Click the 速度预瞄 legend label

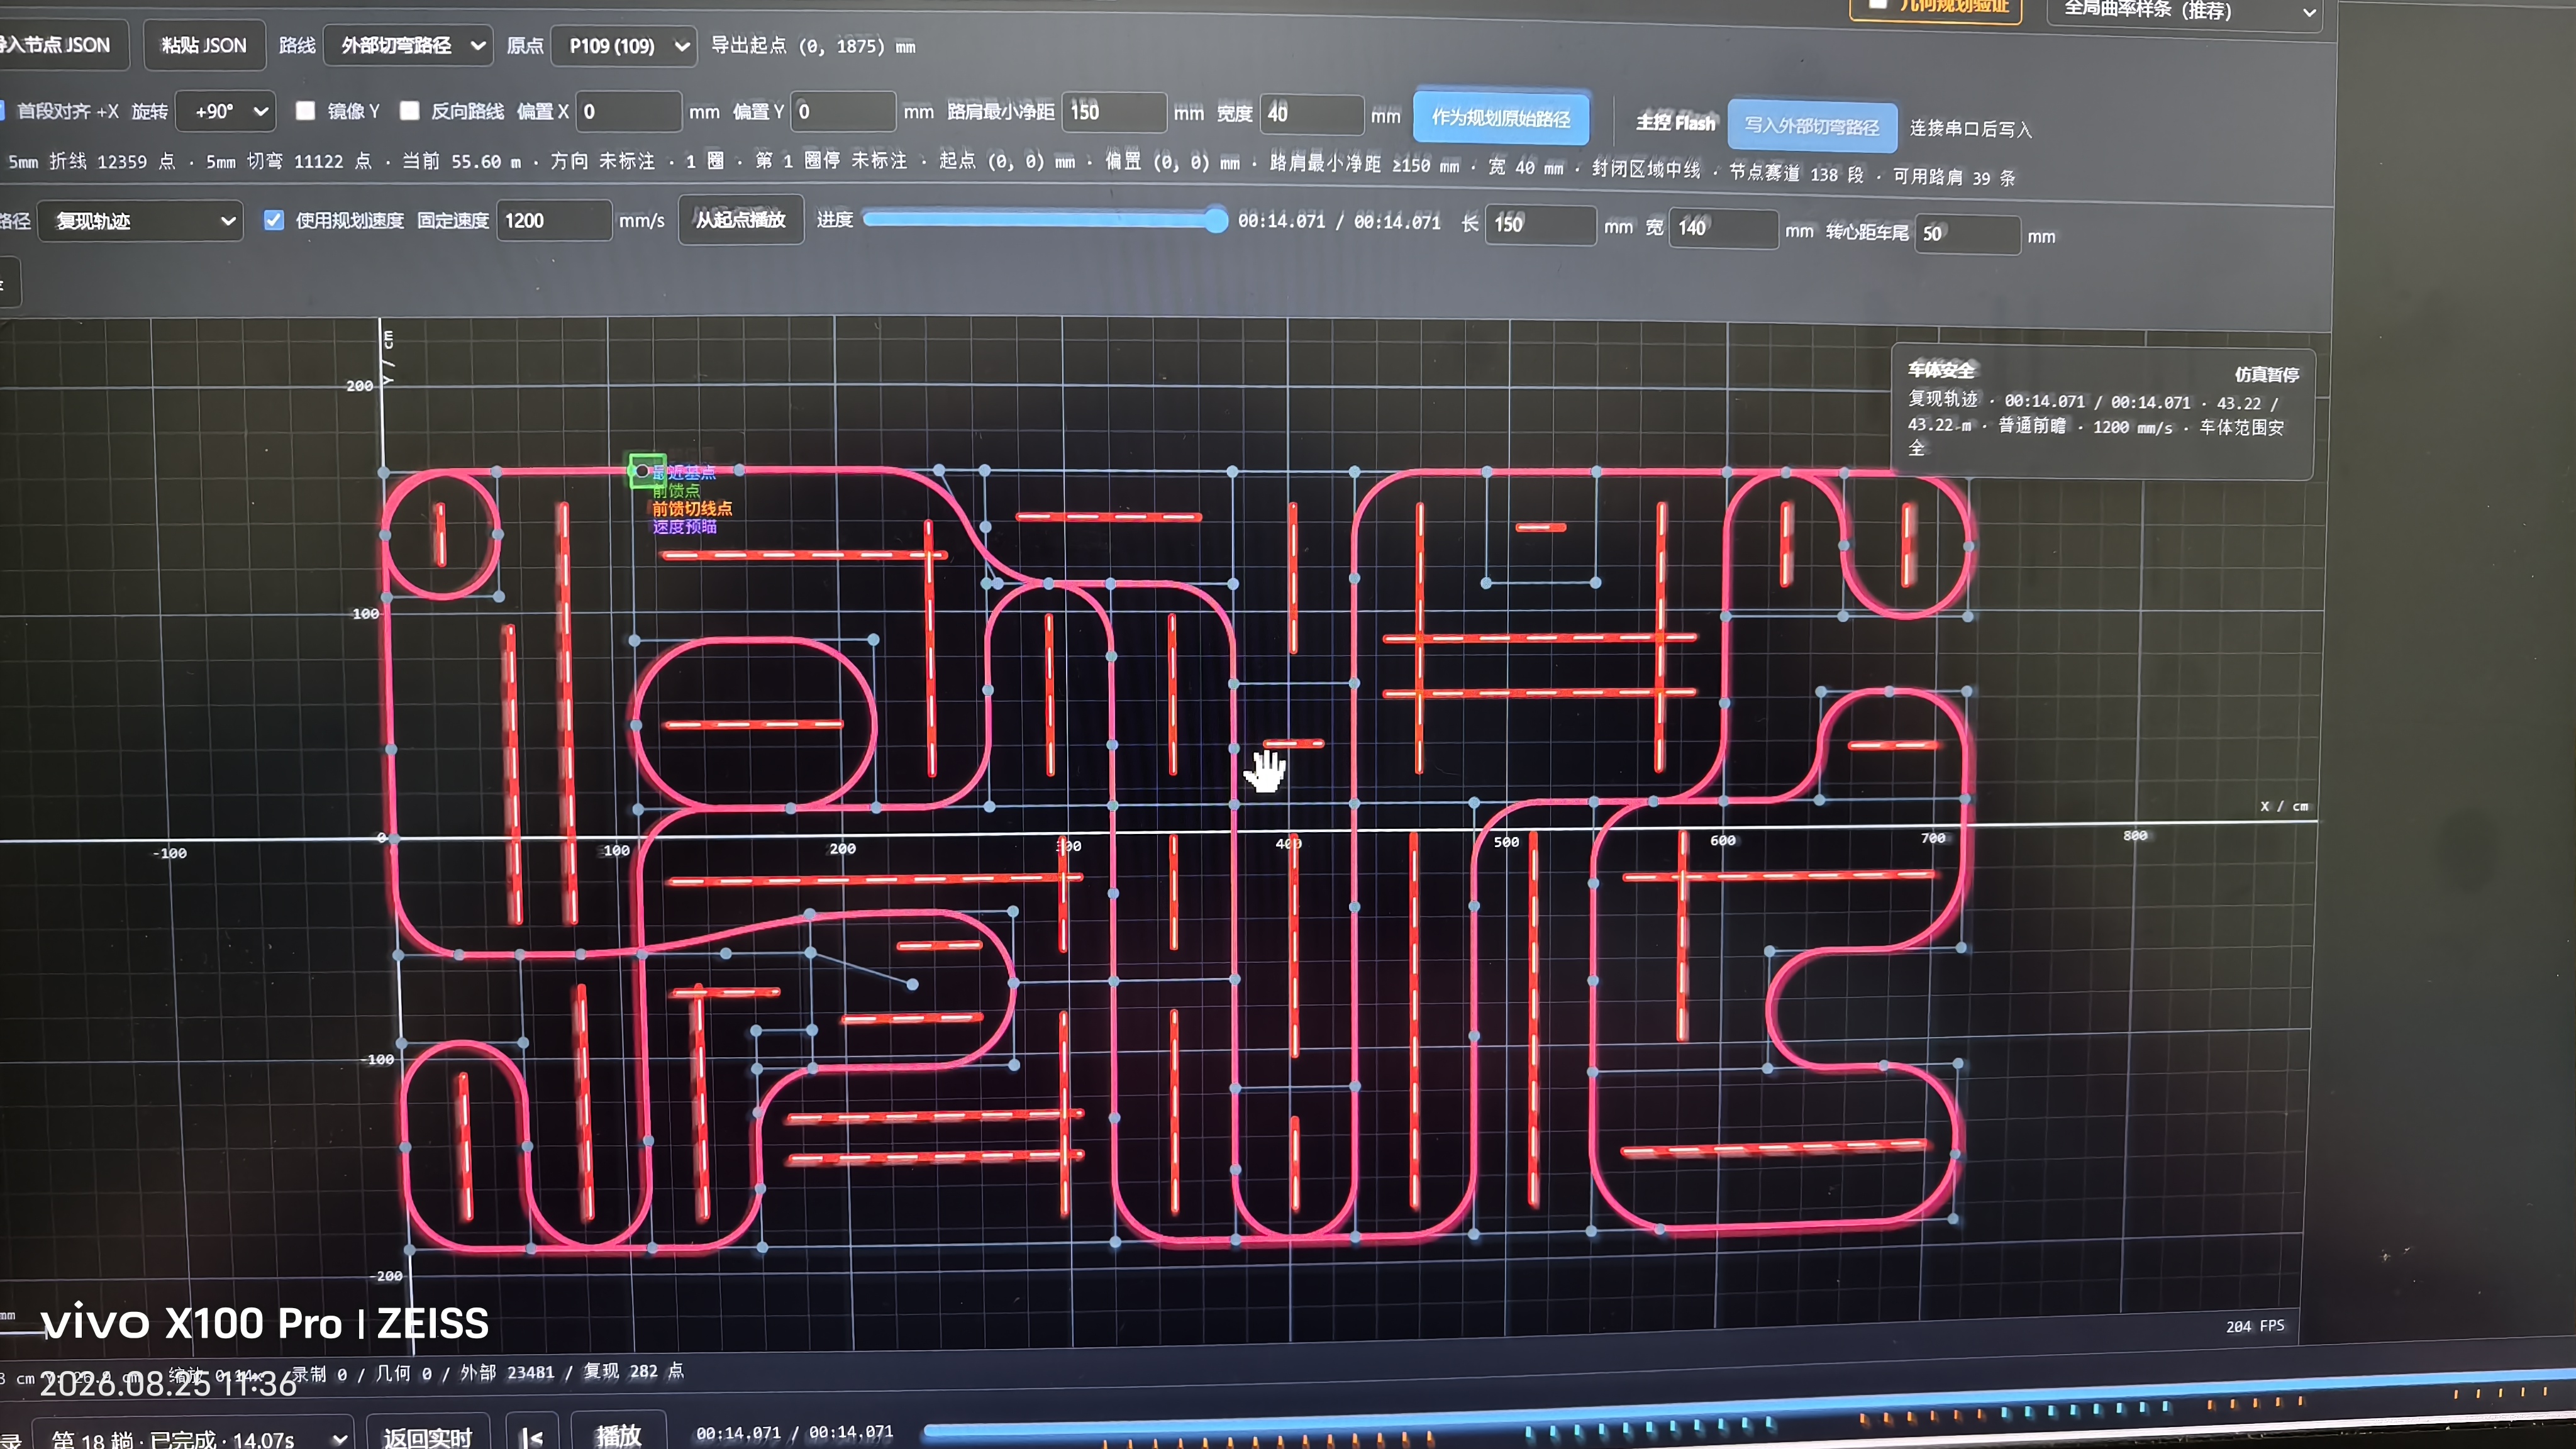684,526
